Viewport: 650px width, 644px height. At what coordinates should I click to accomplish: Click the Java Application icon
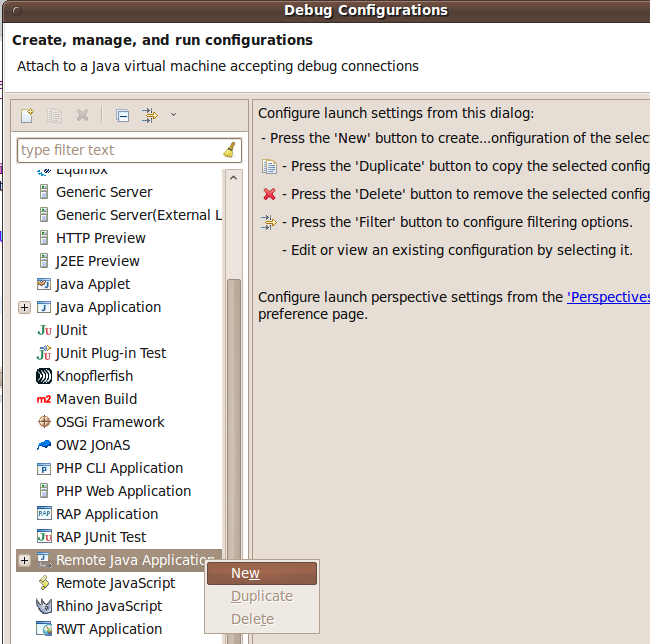tap(44, 307)
